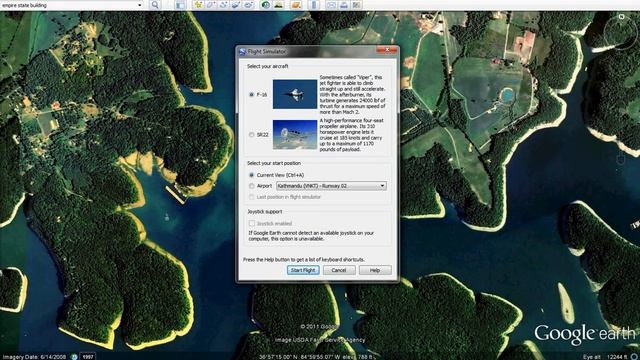Click the F-16 jet thumbnail image
This screenshot has width=640, height=360.
pyautogui.click(x=295, y=94)
